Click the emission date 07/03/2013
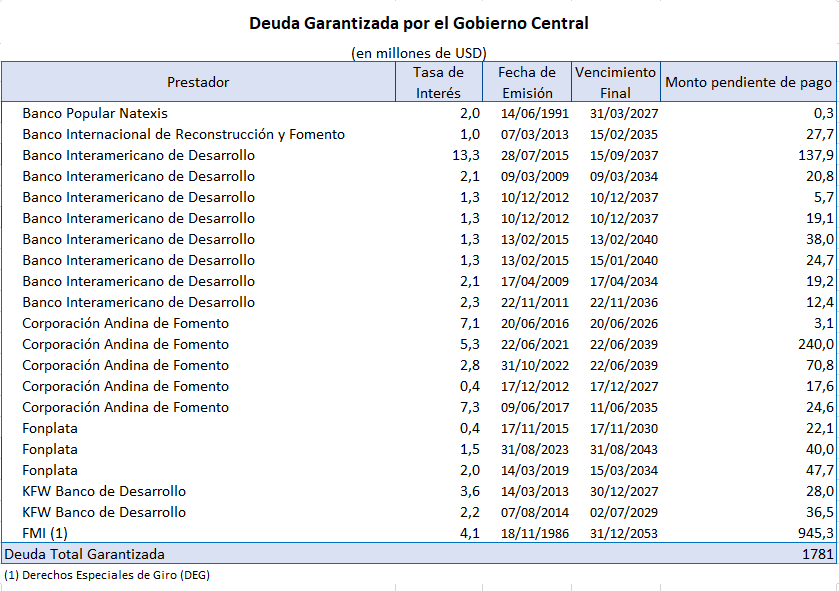 tap(535, 134)
